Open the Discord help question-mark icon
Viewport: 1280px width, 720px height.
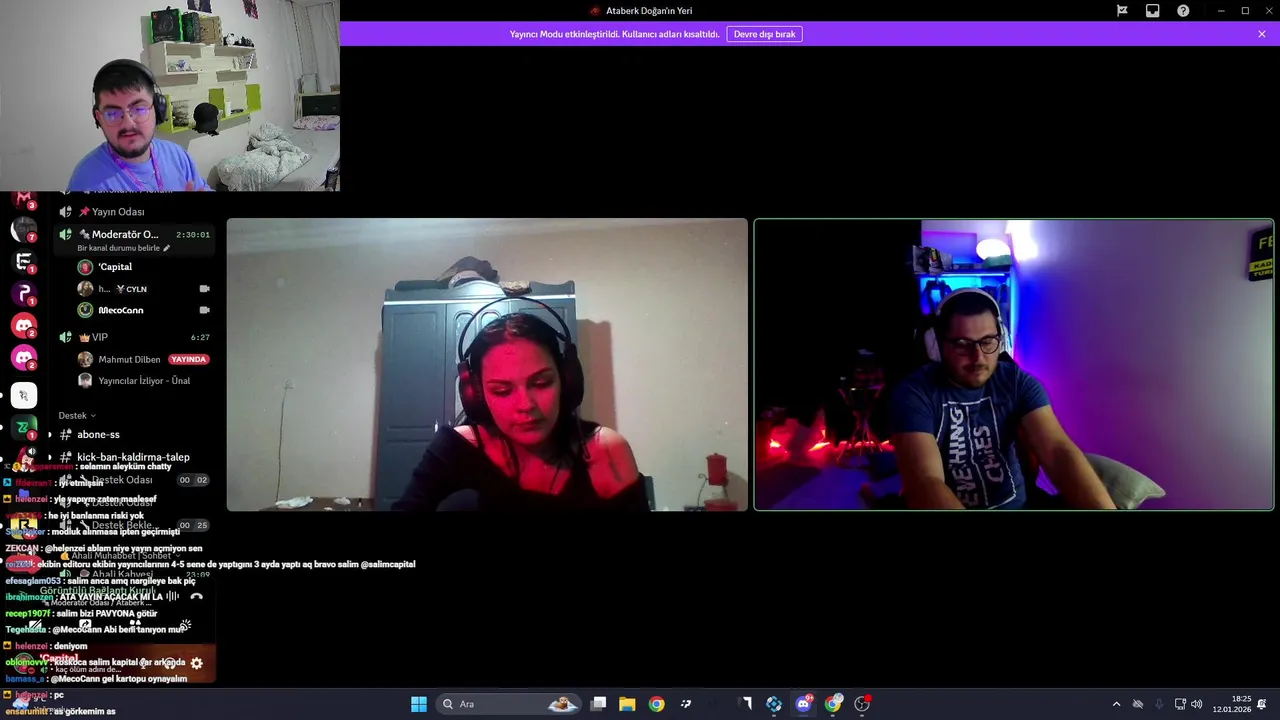point(1183,11)
